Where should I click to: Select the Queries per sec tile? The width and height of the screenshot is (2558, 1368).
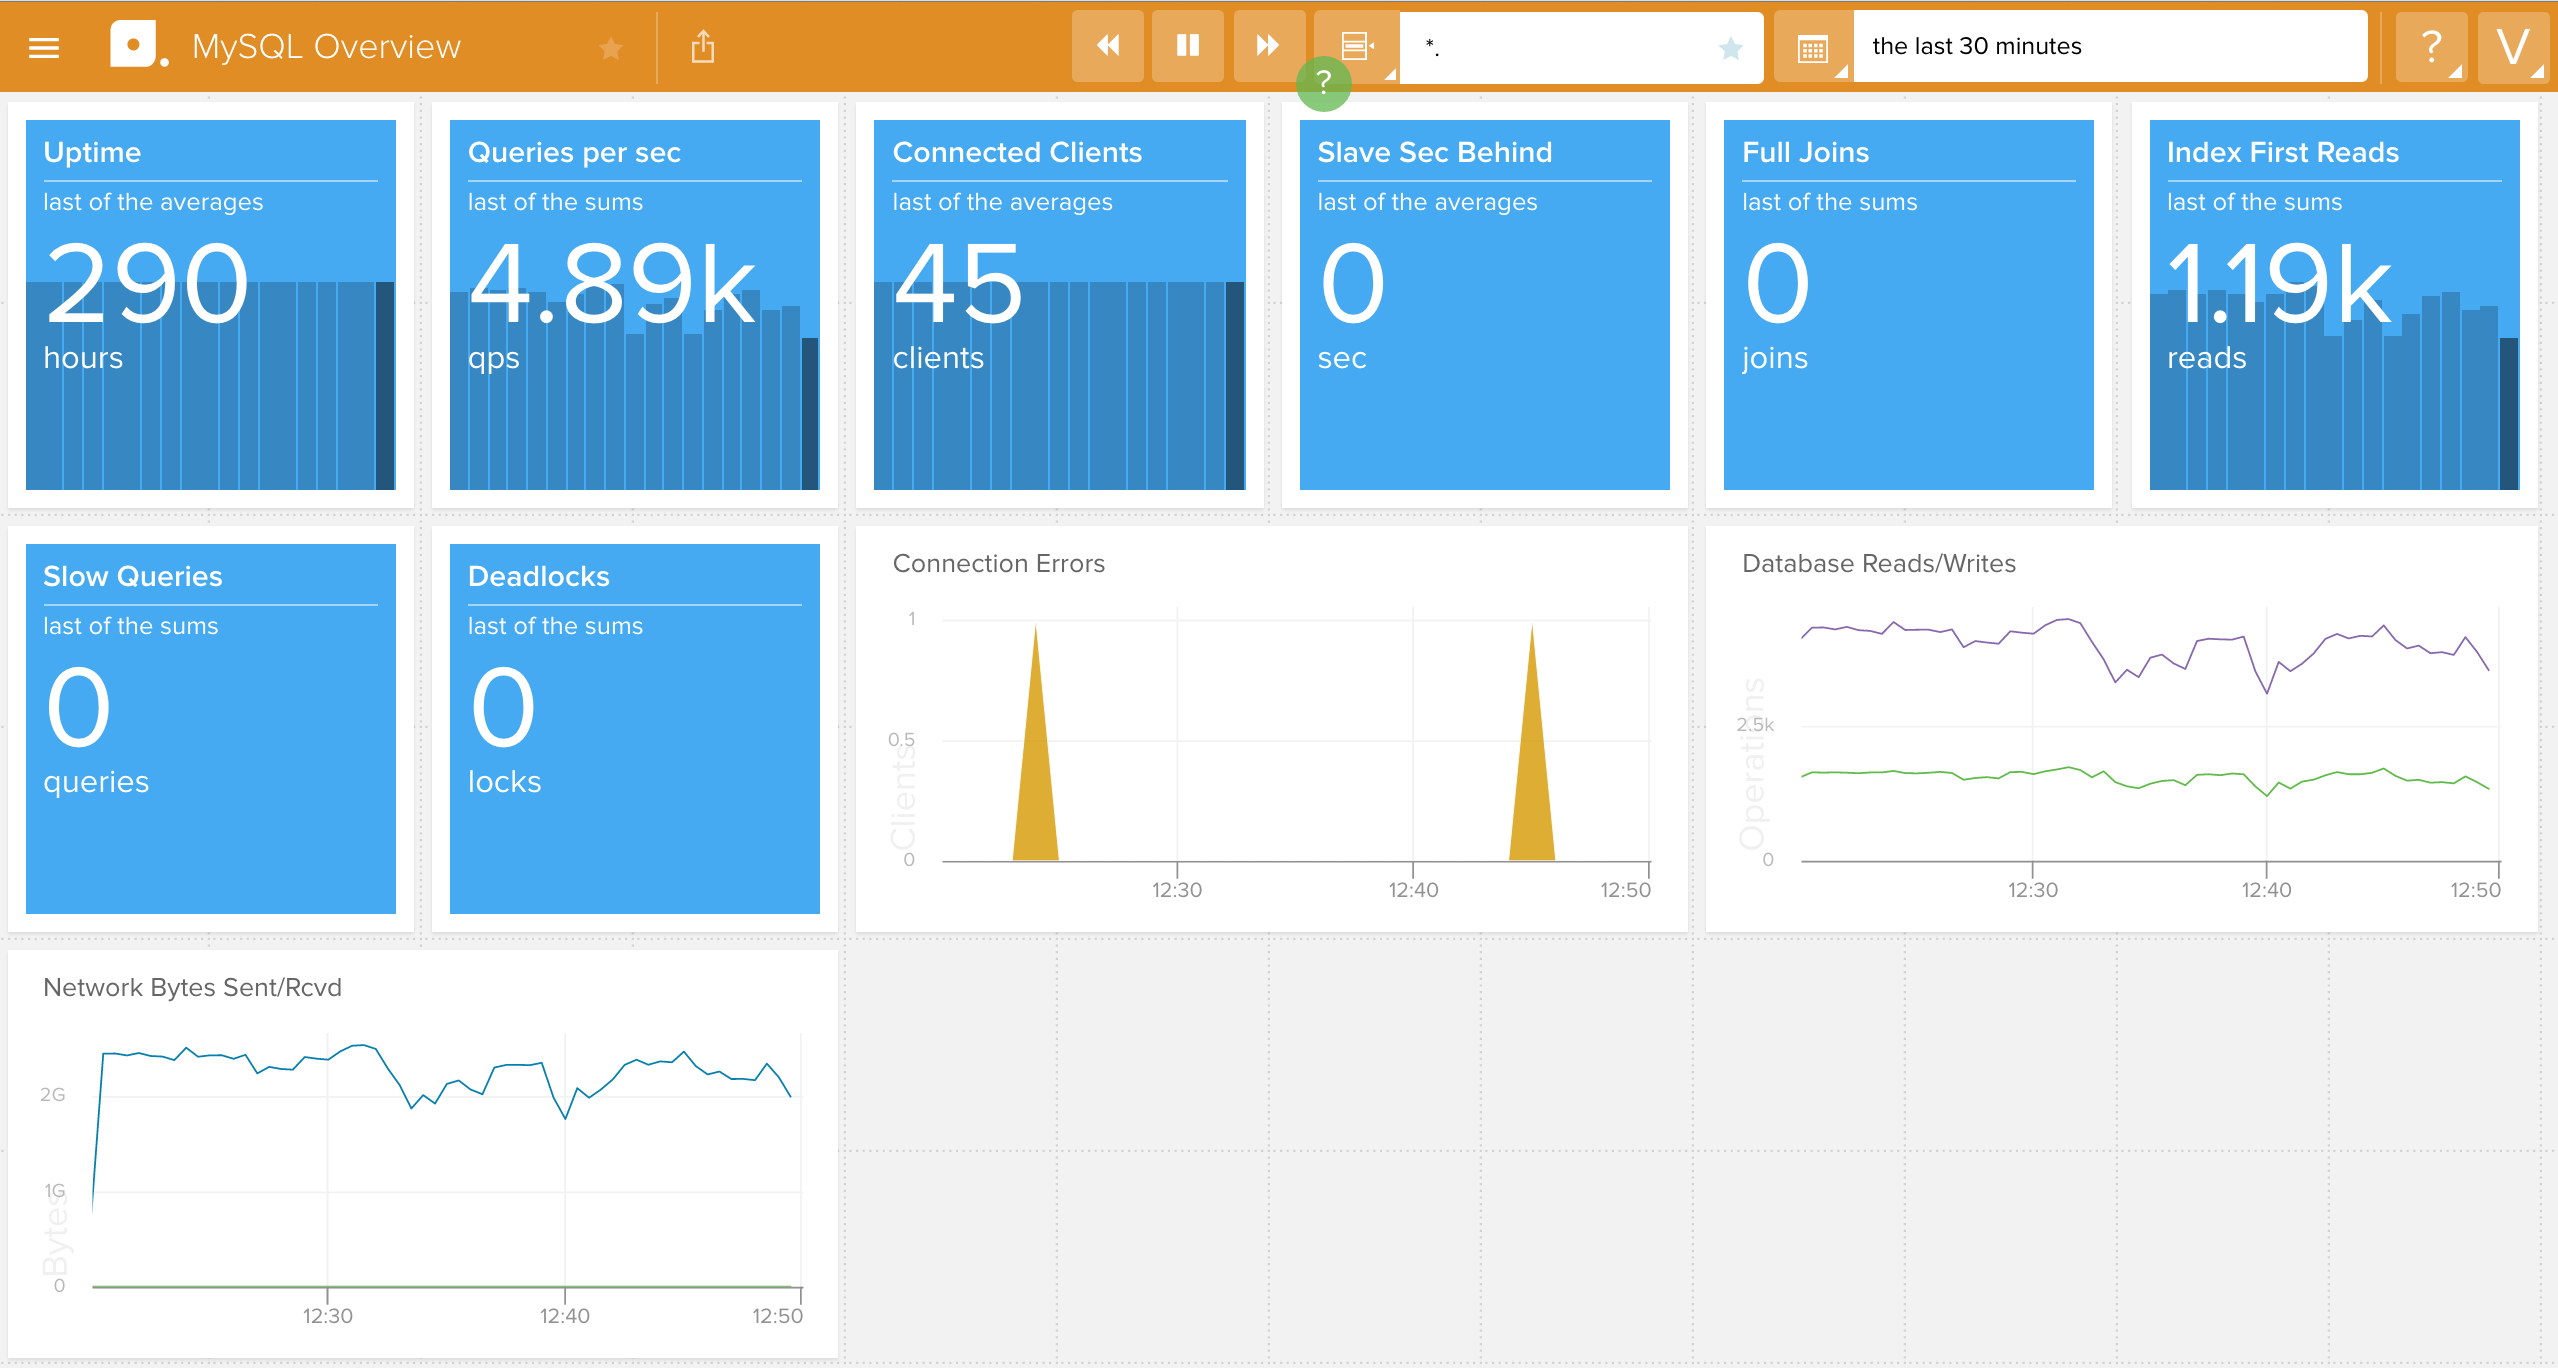tap(635, 305)
